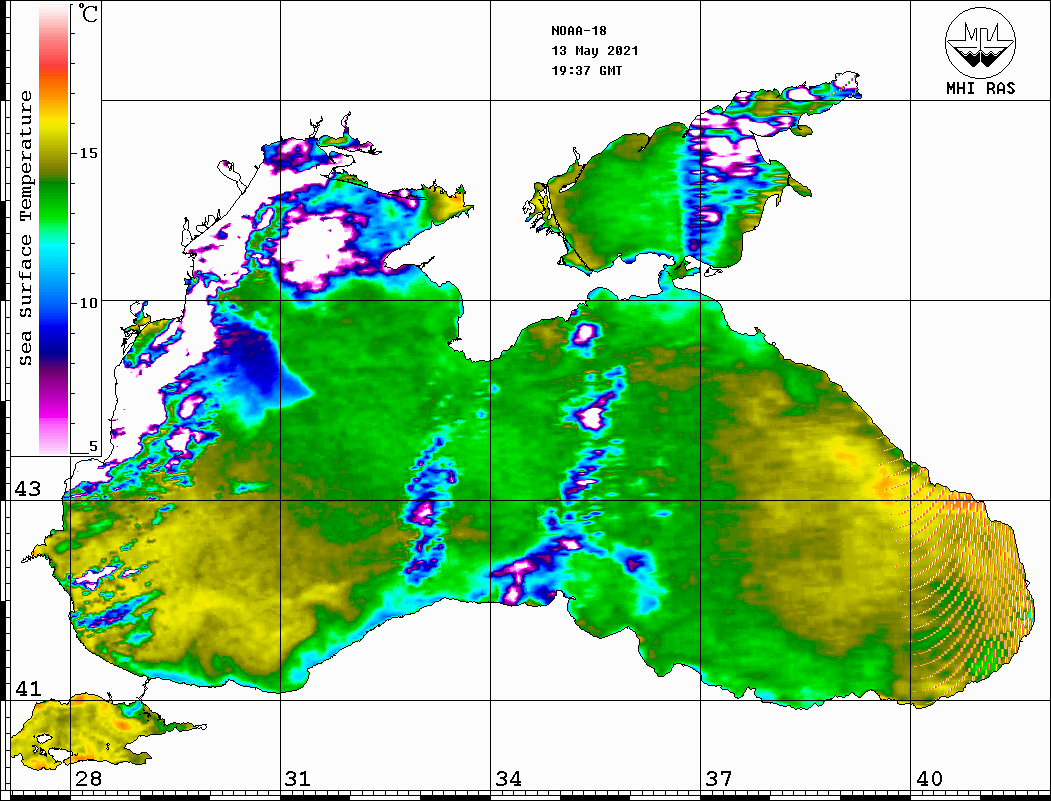
Task: Click longitude label '40'
Action: 929,778
